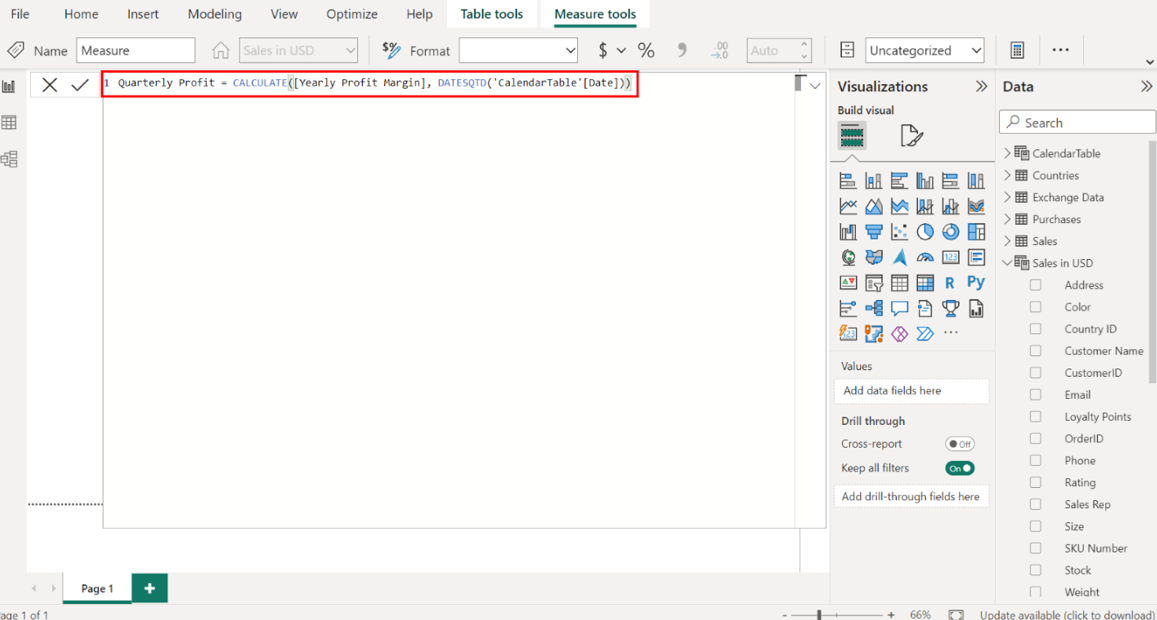Open the Modeling ribbon tab
Viewport: 1157px width, 620px height.
click(214, 14)
